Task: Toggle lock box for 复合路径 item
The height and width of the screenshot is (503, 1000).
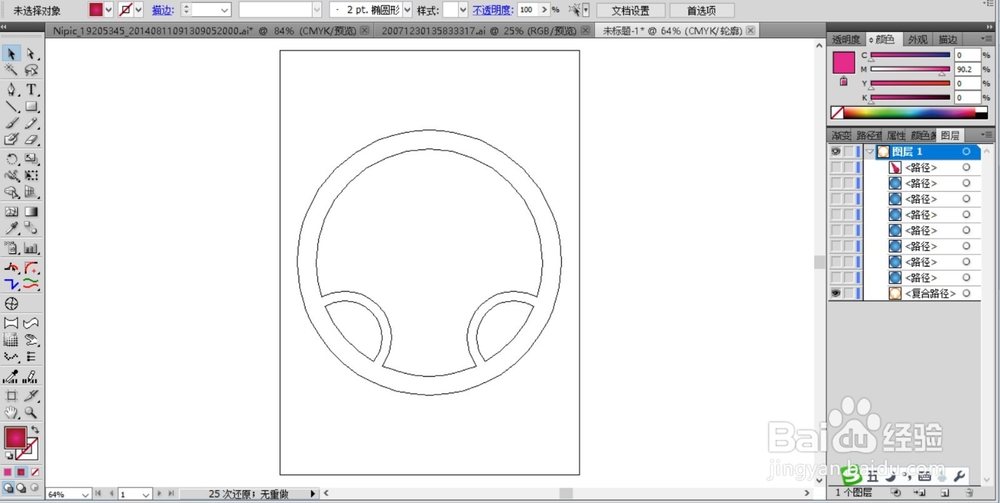Action: [x=848, y=293]
